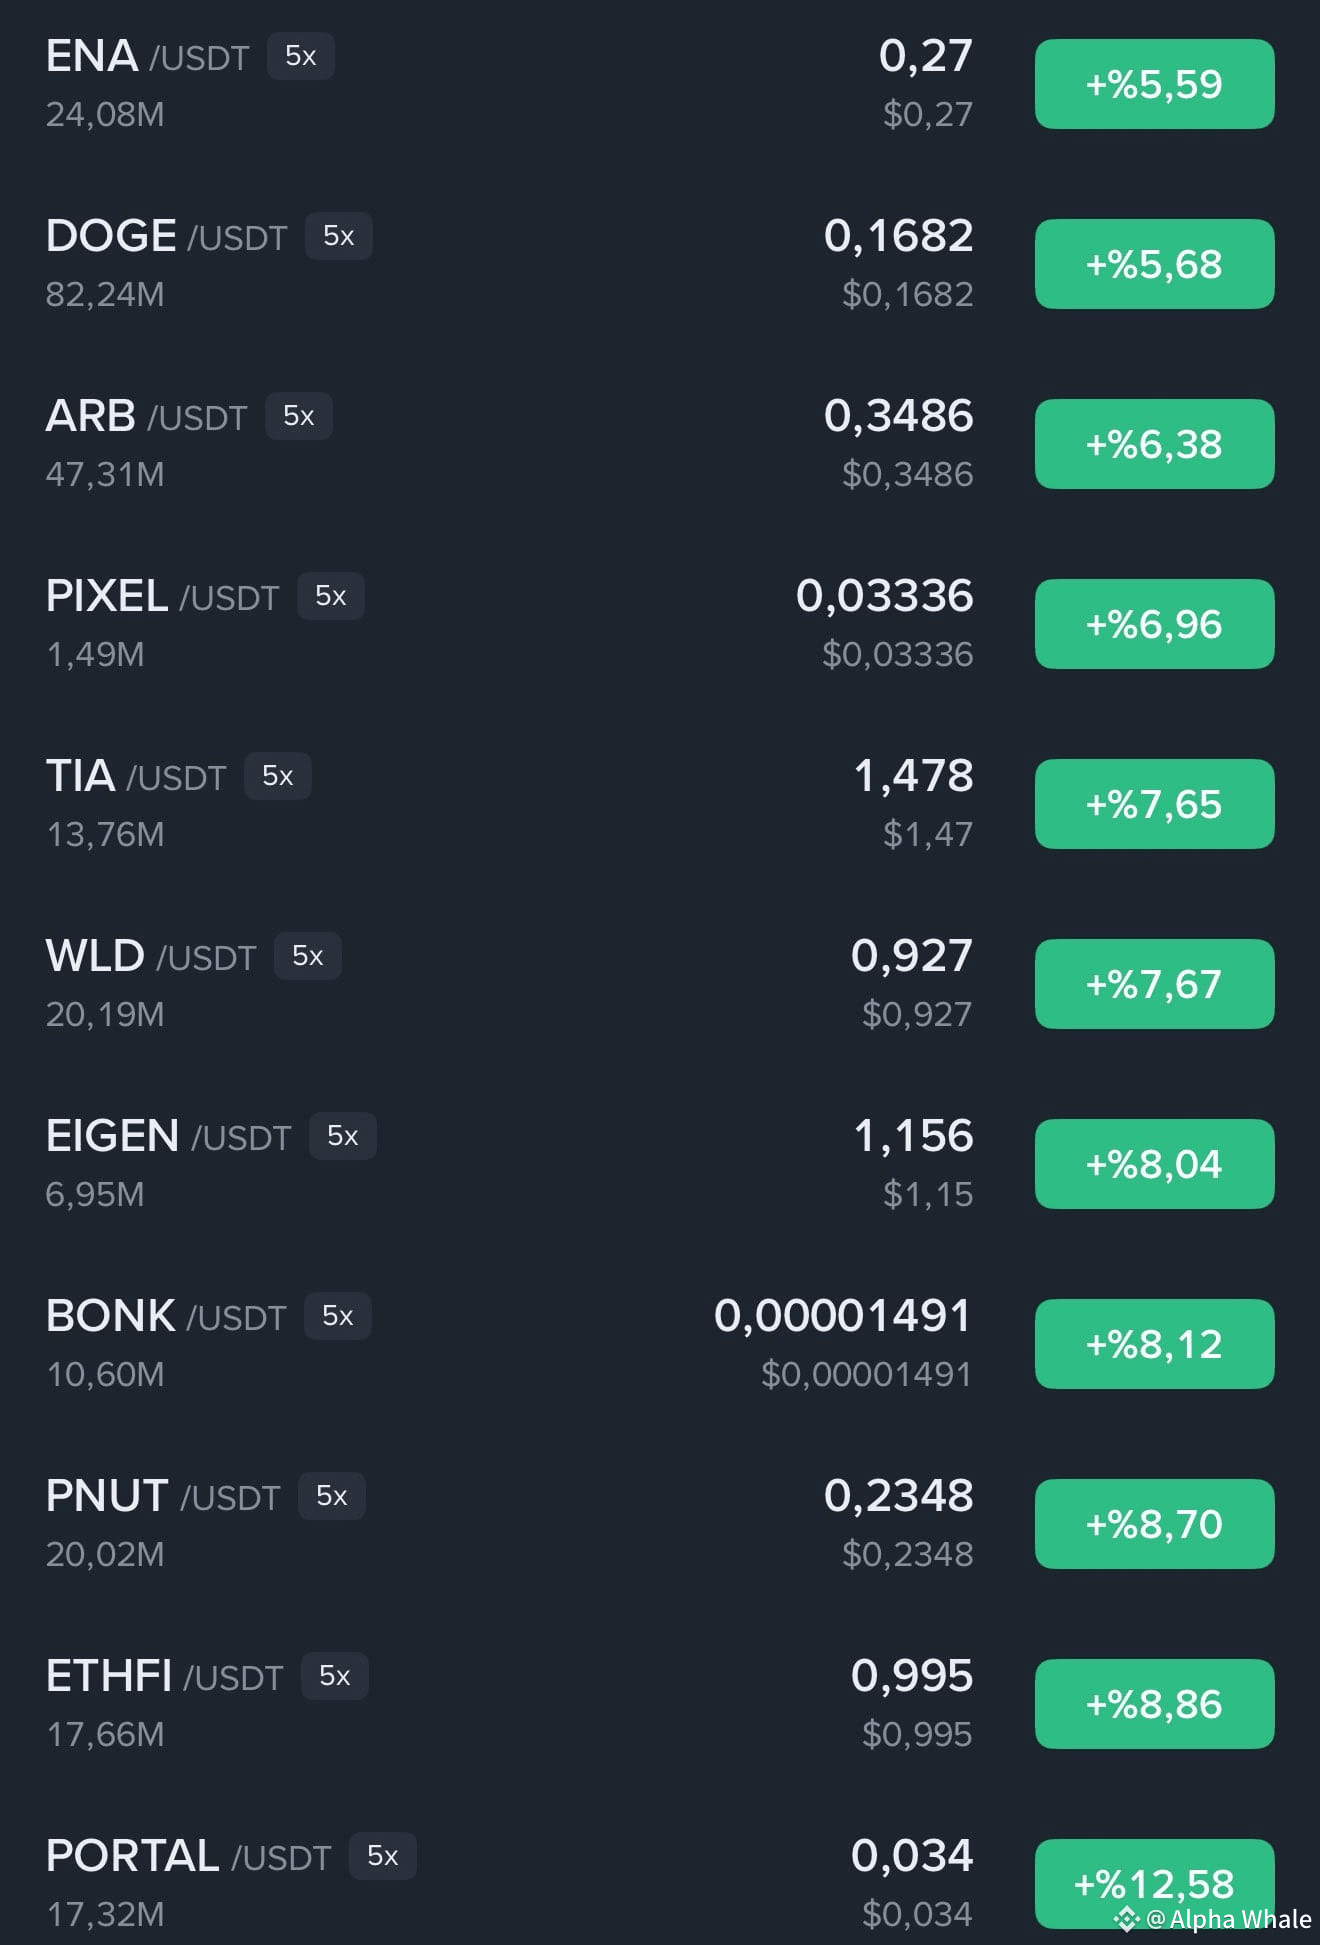Click the 5x tag next to WLD
The image size is (1320, 1945).
(x=308, y=956)
